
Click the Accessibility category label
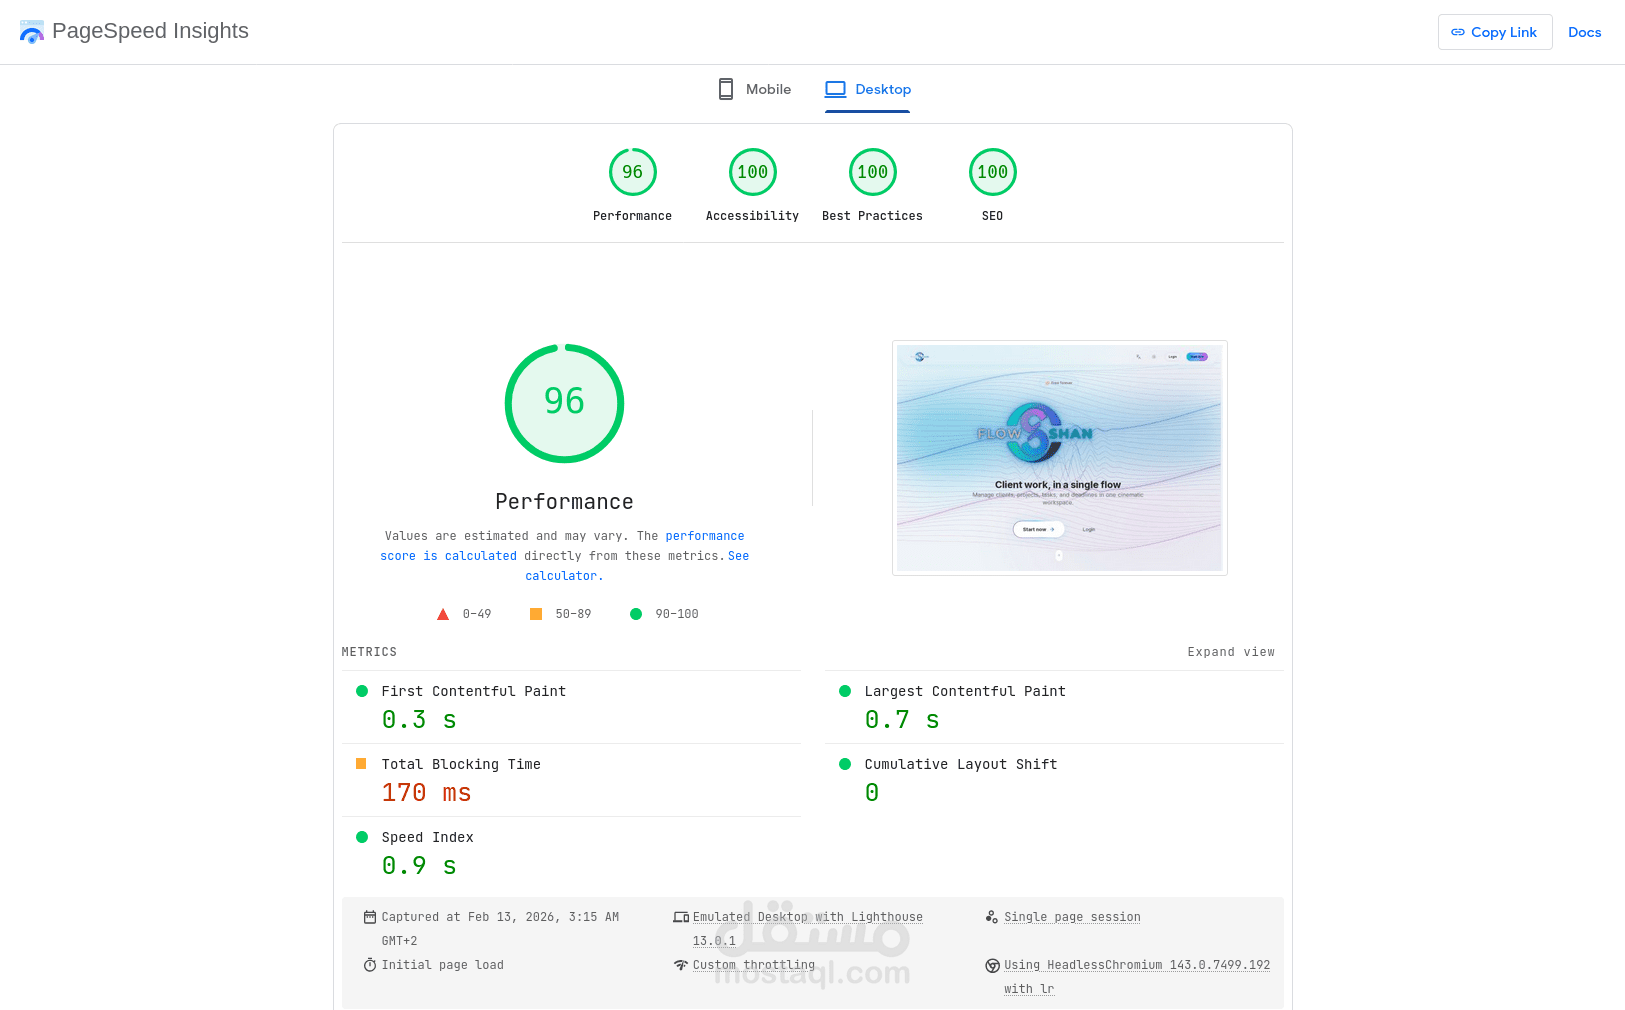pos(752,216)
